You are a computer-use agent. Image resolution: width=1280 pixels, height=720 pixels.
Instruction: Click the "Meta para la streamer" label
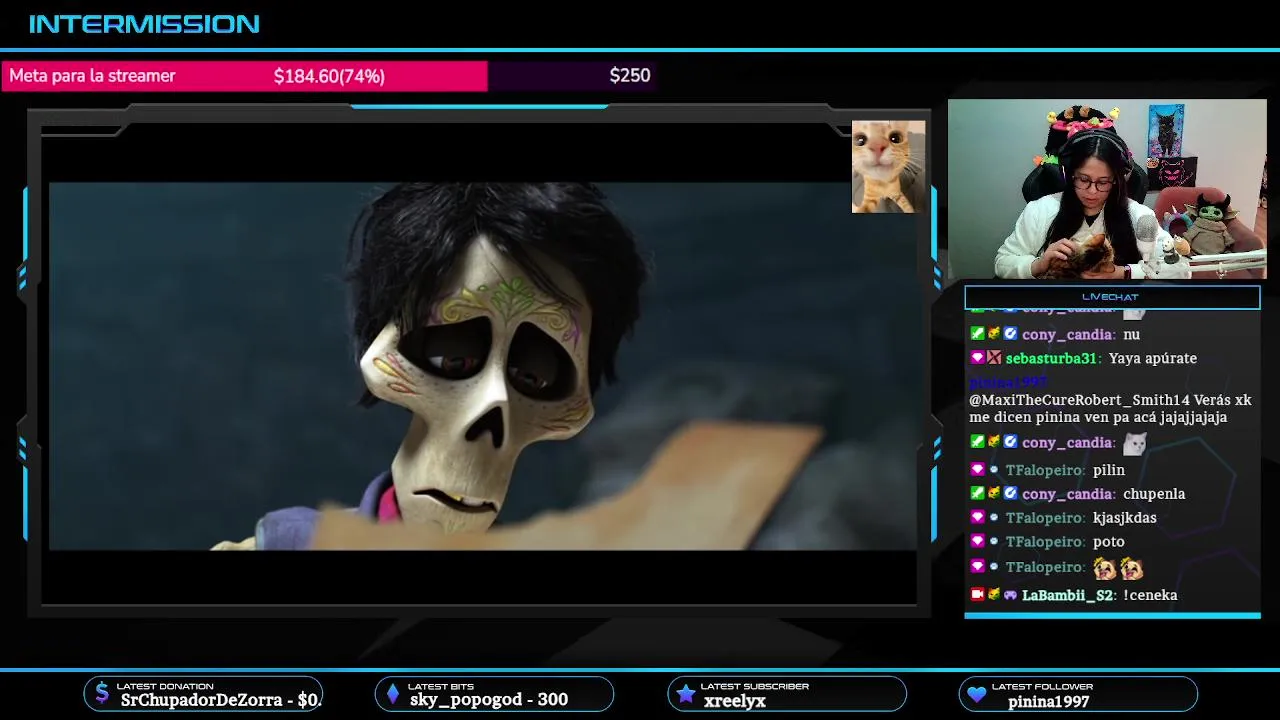[92, 76]
